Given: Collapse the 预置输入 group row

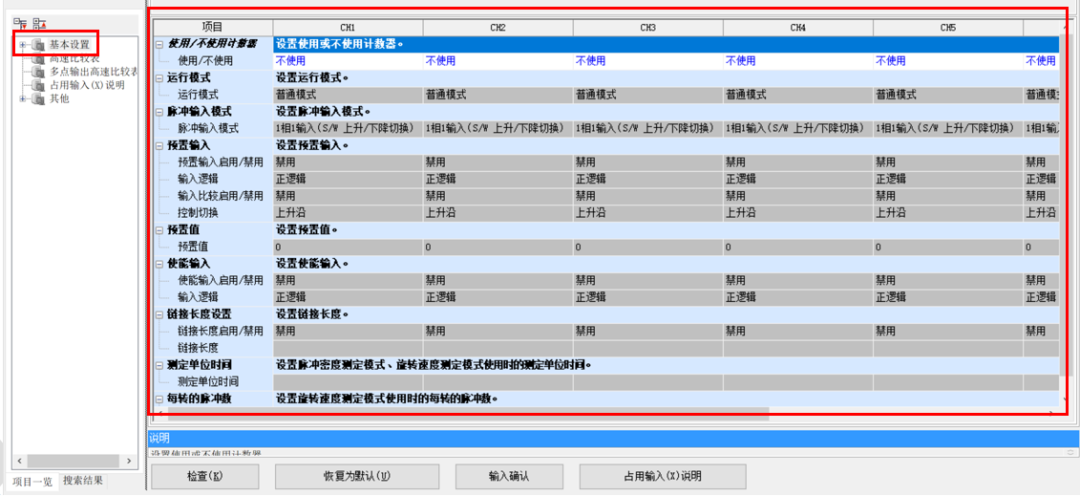Looking at the screenshot, I should point(160,145).
